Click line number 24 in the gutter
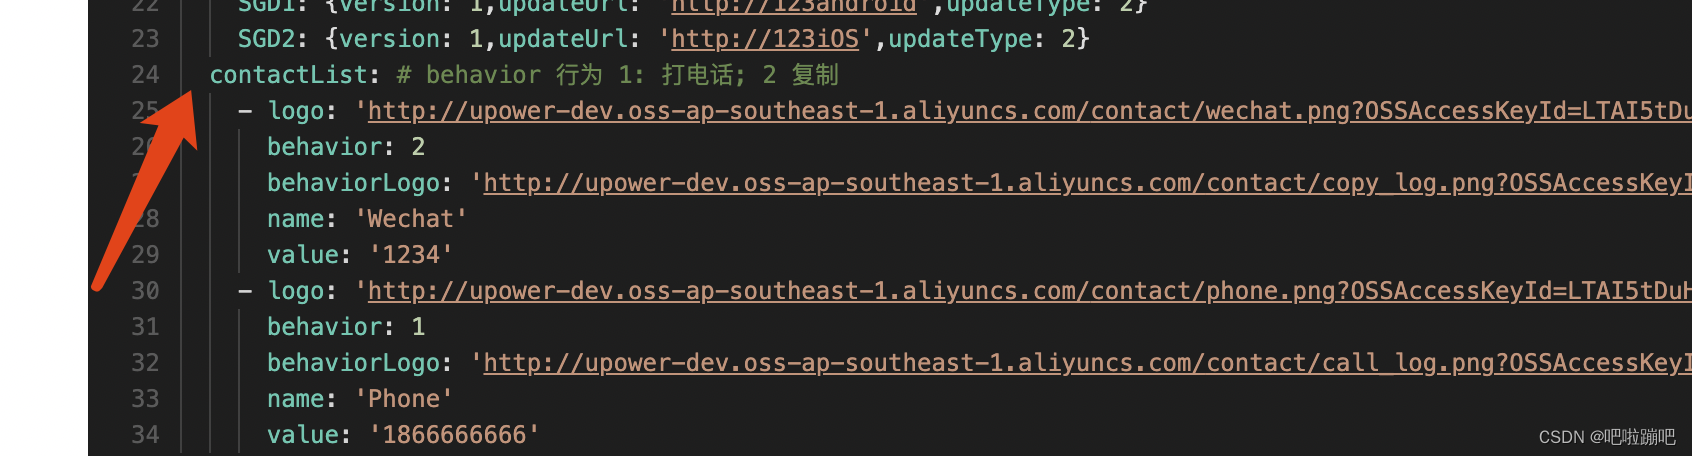1692x456 pixels. [x=145, y=75]
